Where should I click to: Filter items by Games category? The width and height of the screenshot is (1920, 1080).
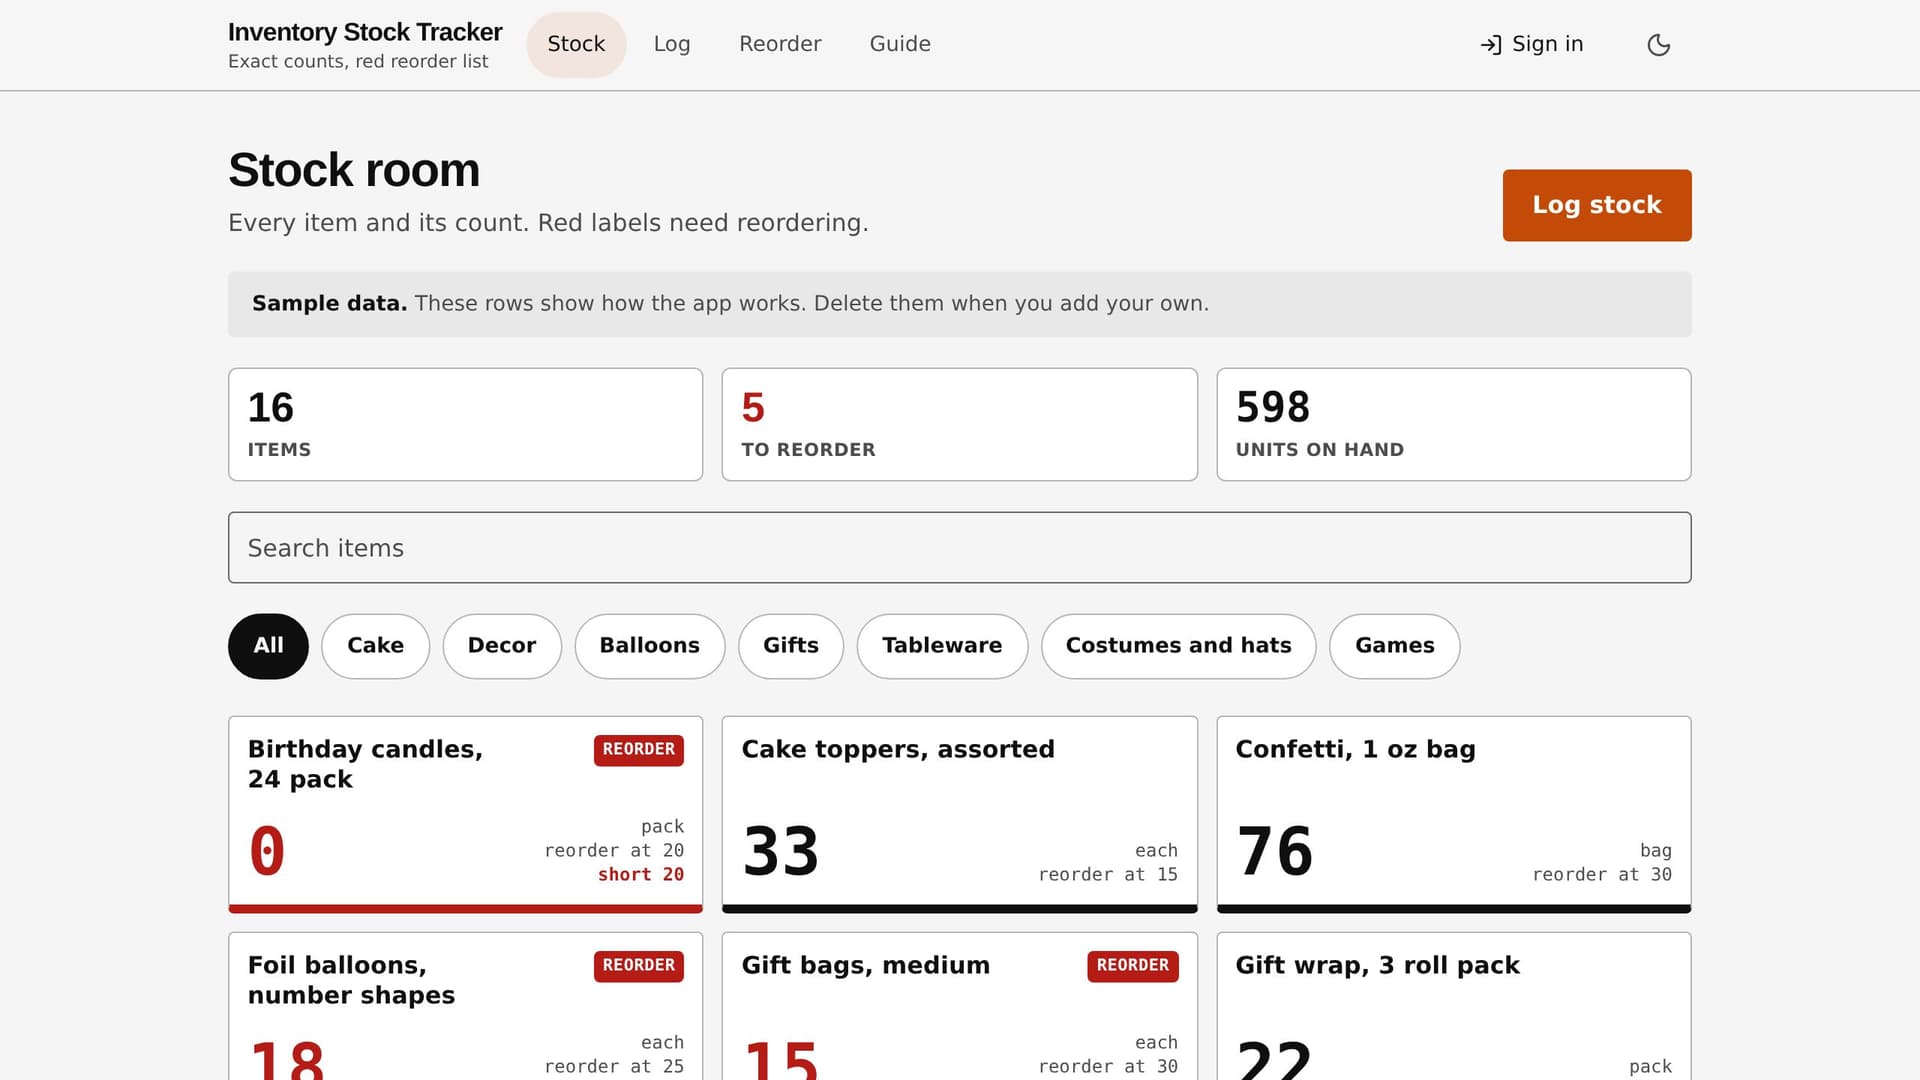[x=1395, y=646]
